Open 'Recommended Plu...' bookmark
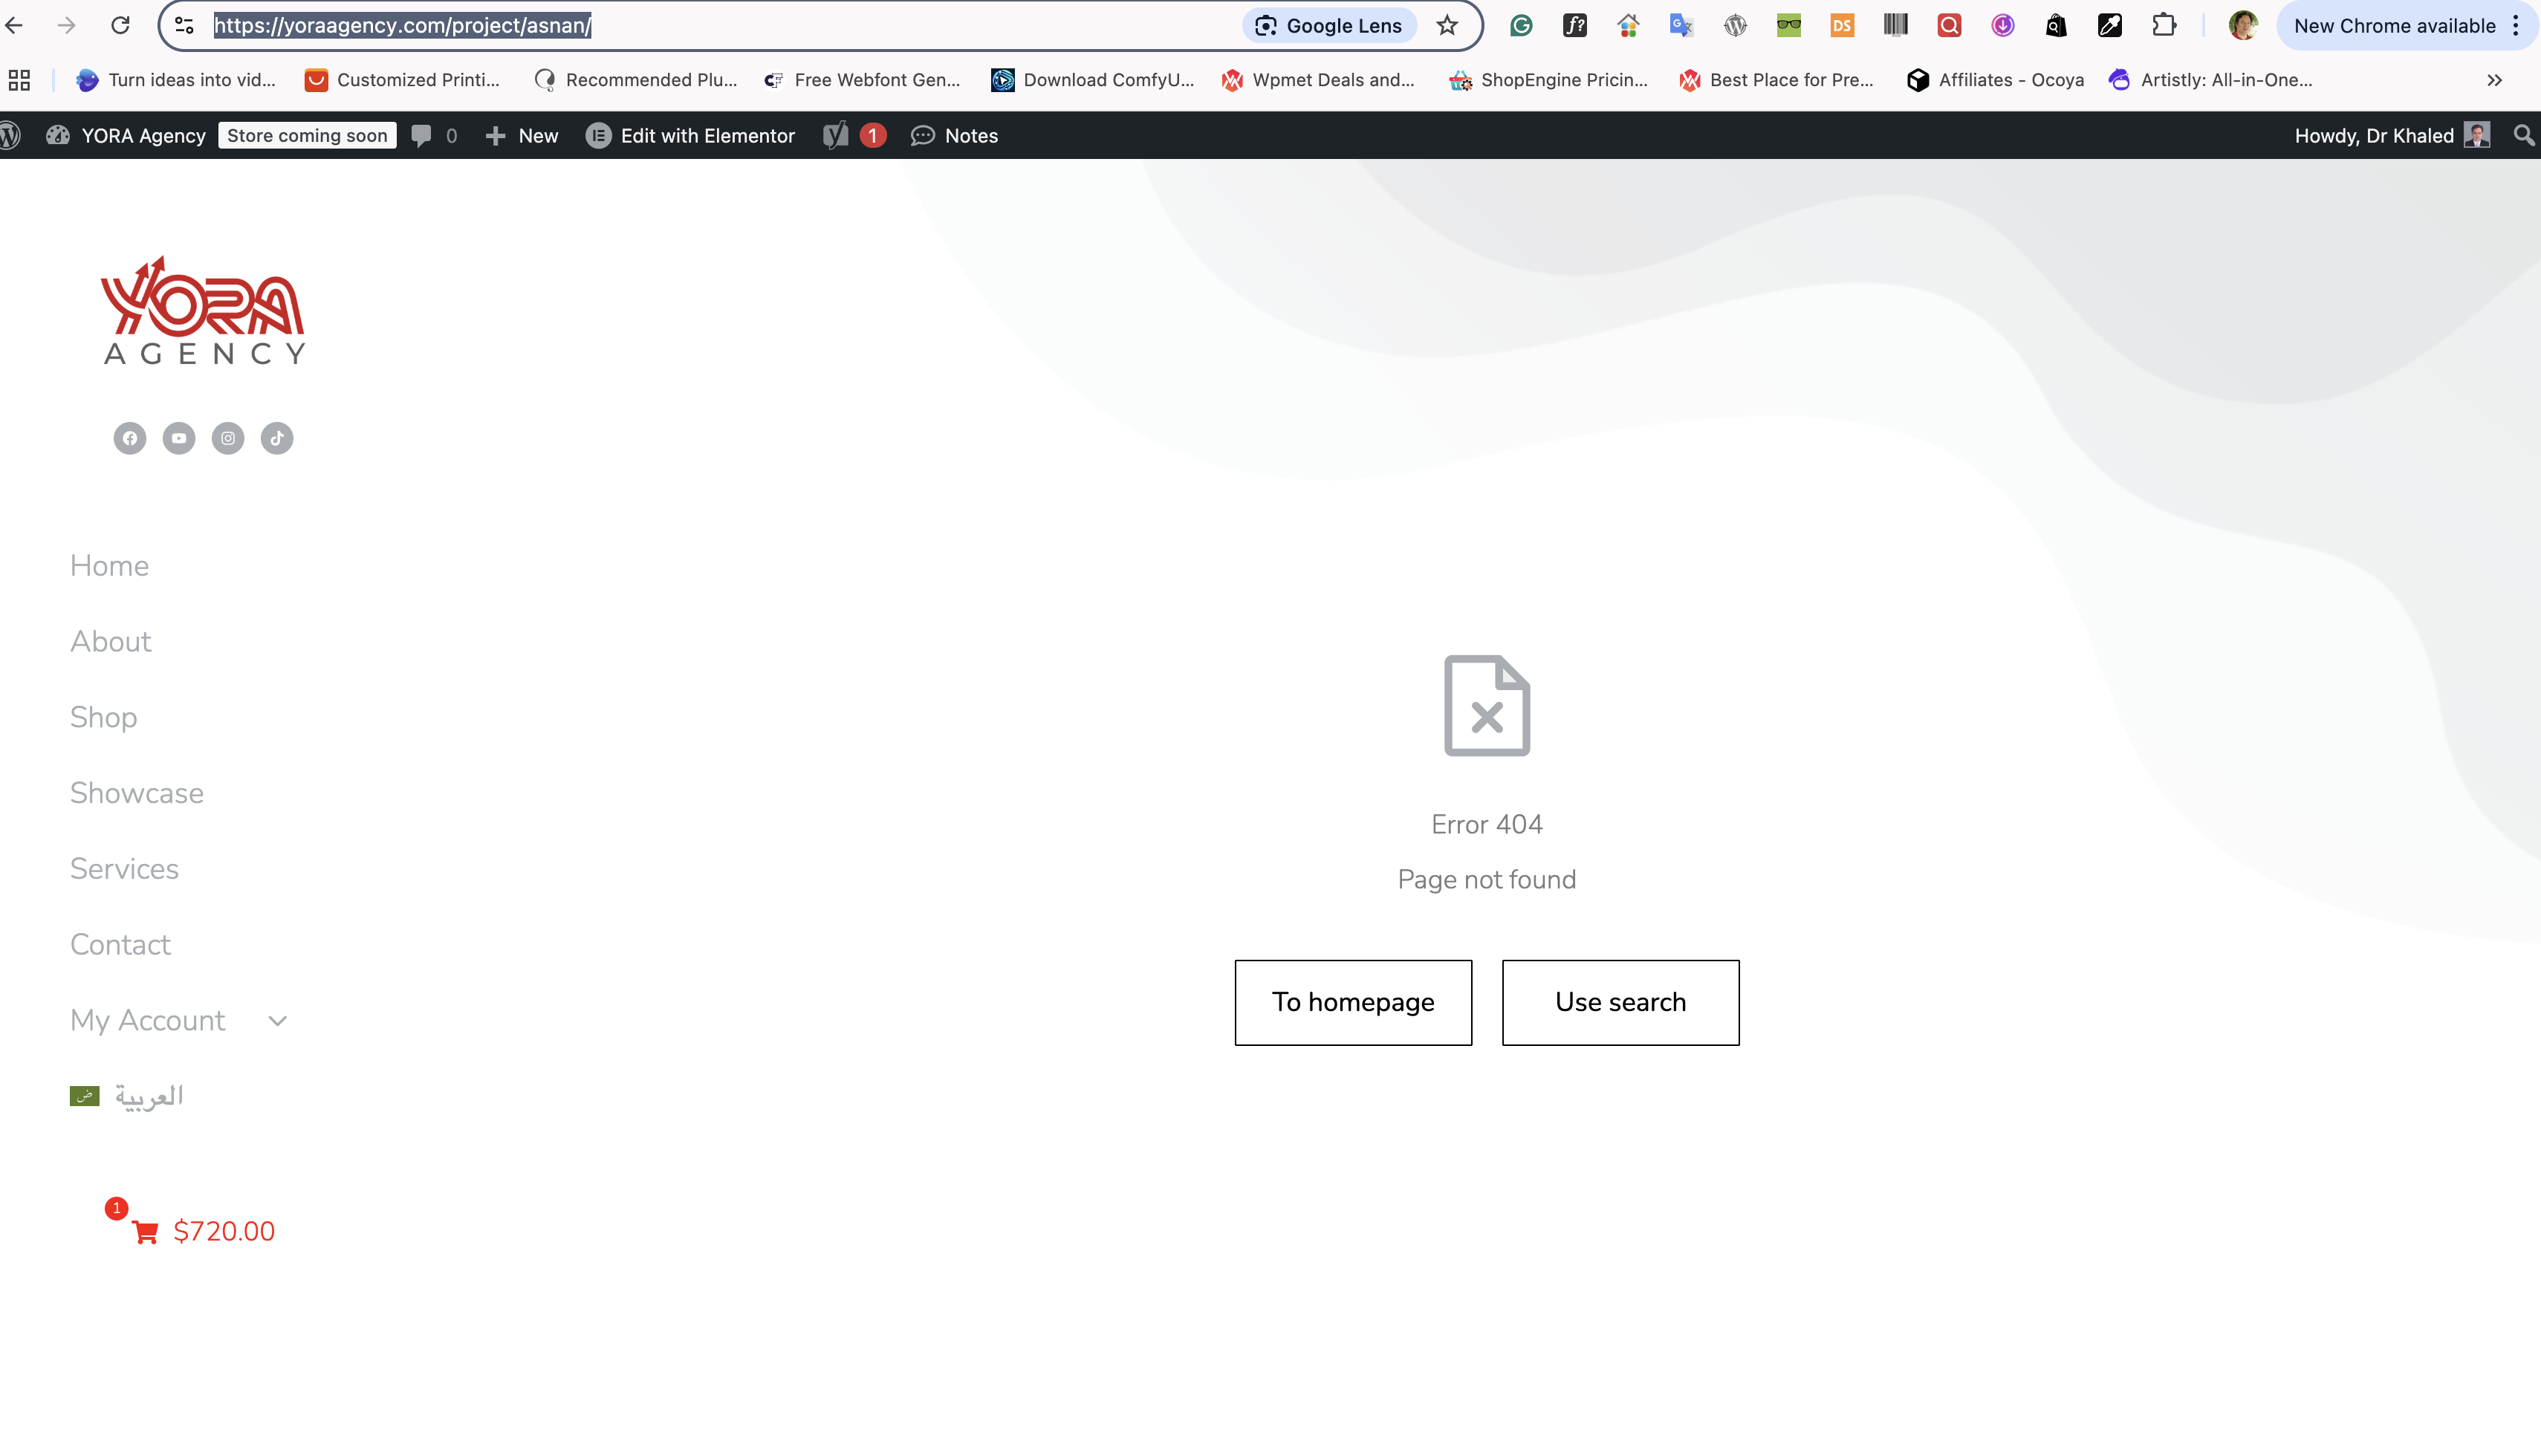Viewport: 2541px width, 1456px height. click(x=636, y=80)
